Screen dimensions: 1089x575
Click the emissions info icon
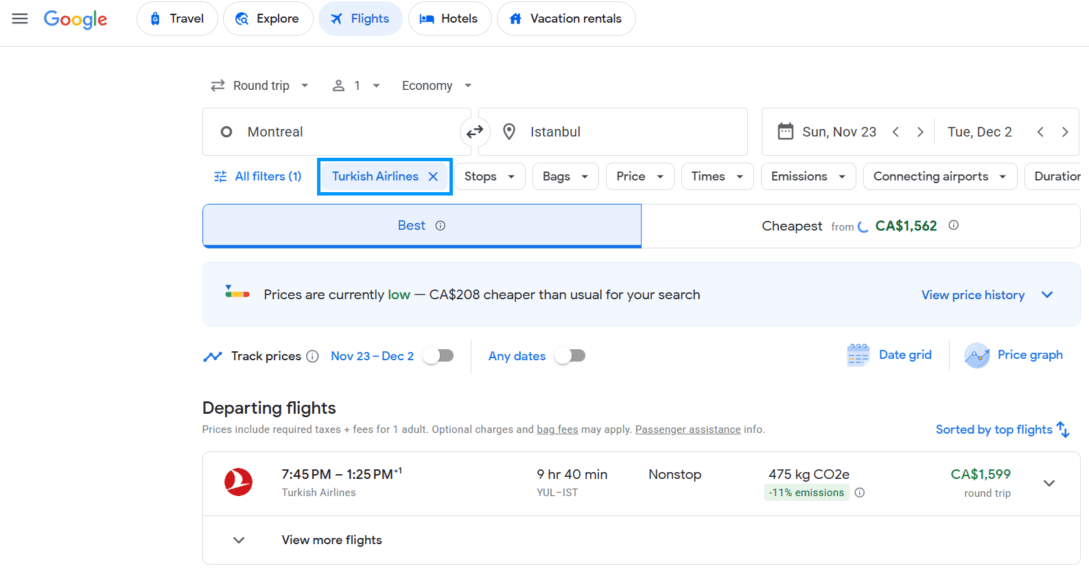pyautogui.click(x=860, y=492)
